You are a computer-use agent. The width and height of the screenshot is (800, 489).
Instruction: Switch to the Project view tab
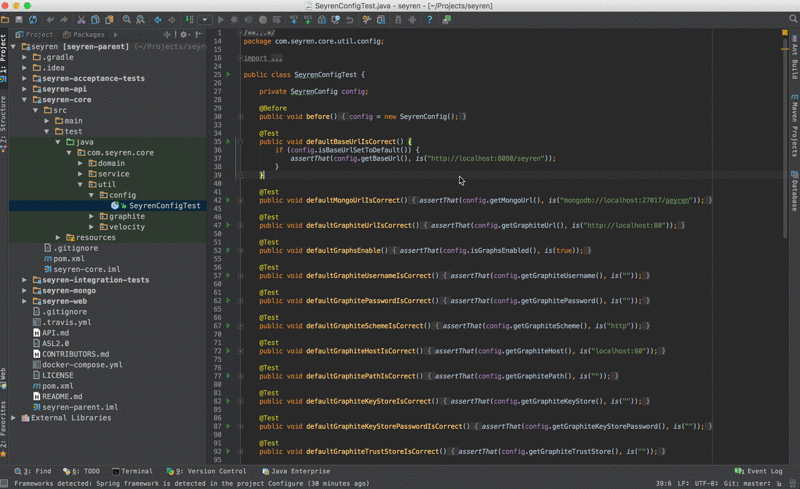click(34, 35)
